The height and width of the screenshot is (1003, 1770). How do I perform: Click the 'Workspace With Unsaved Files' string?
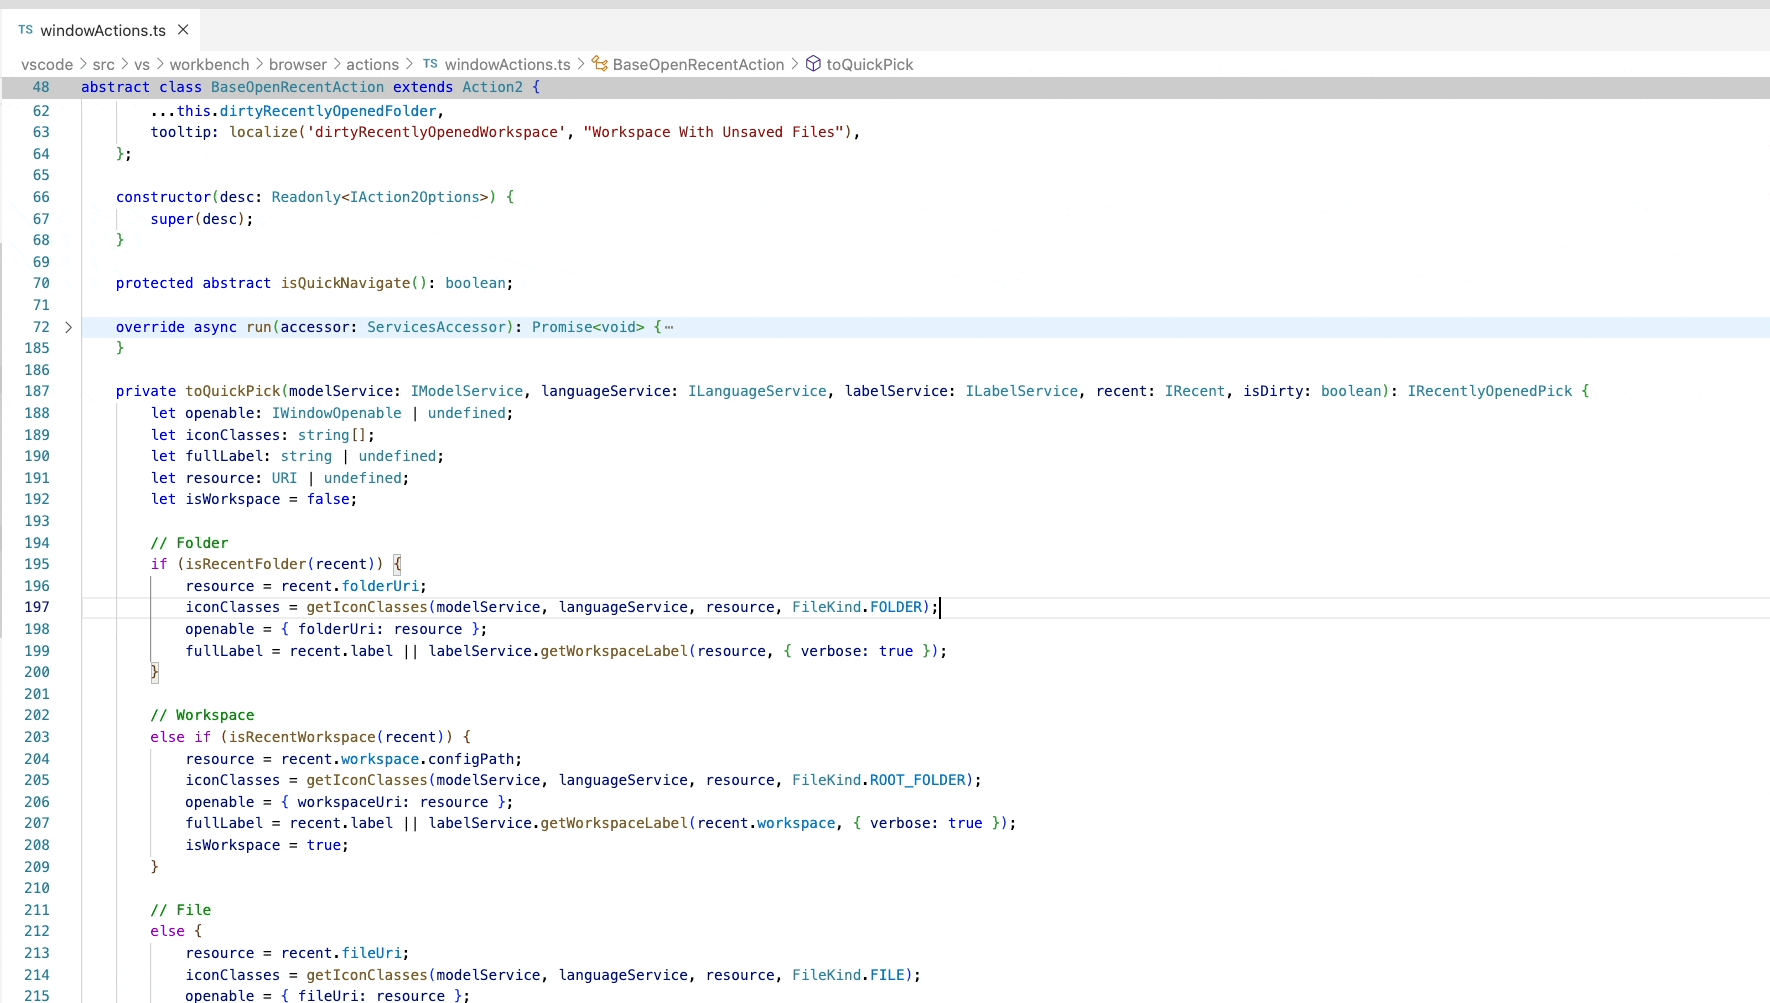pos(714,132)
